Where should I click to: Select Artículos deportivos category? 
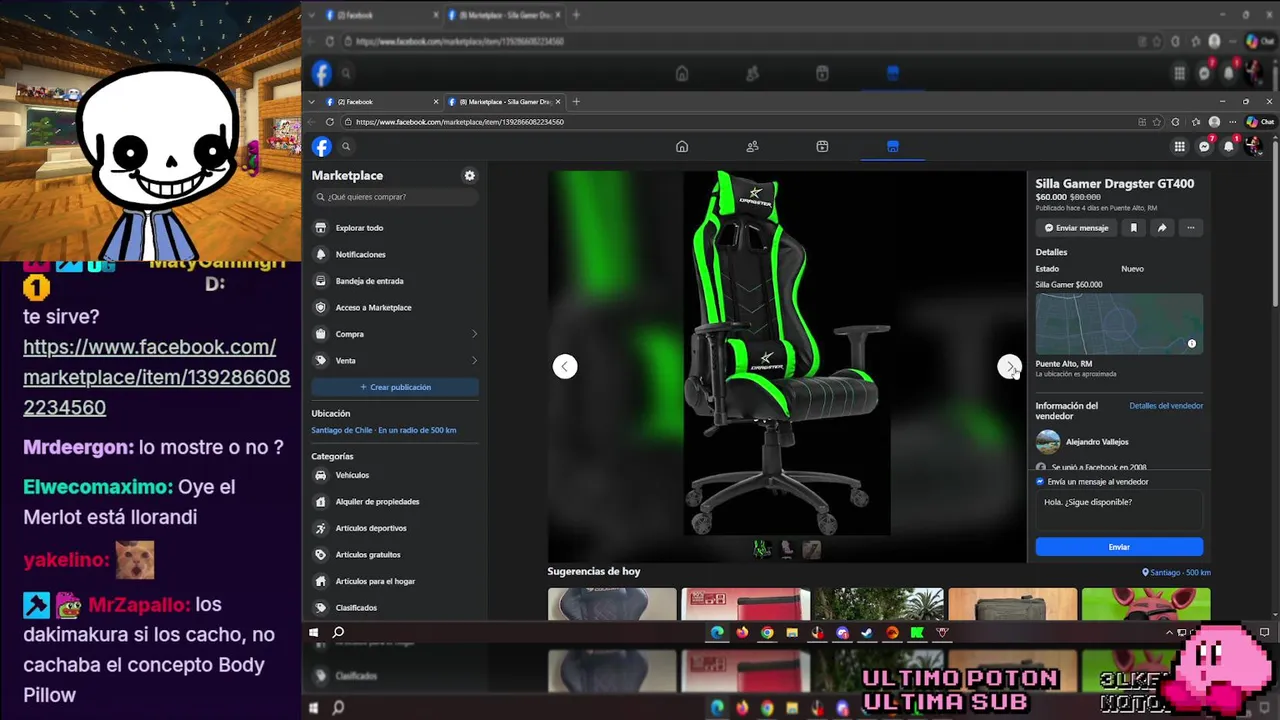[x=395, y=528]
